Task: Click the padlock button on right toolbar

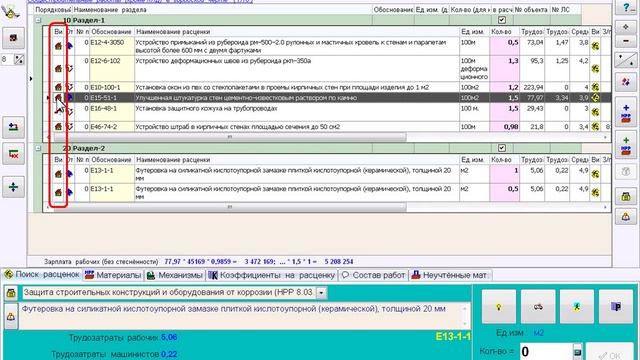Action: tap(626, 197)
